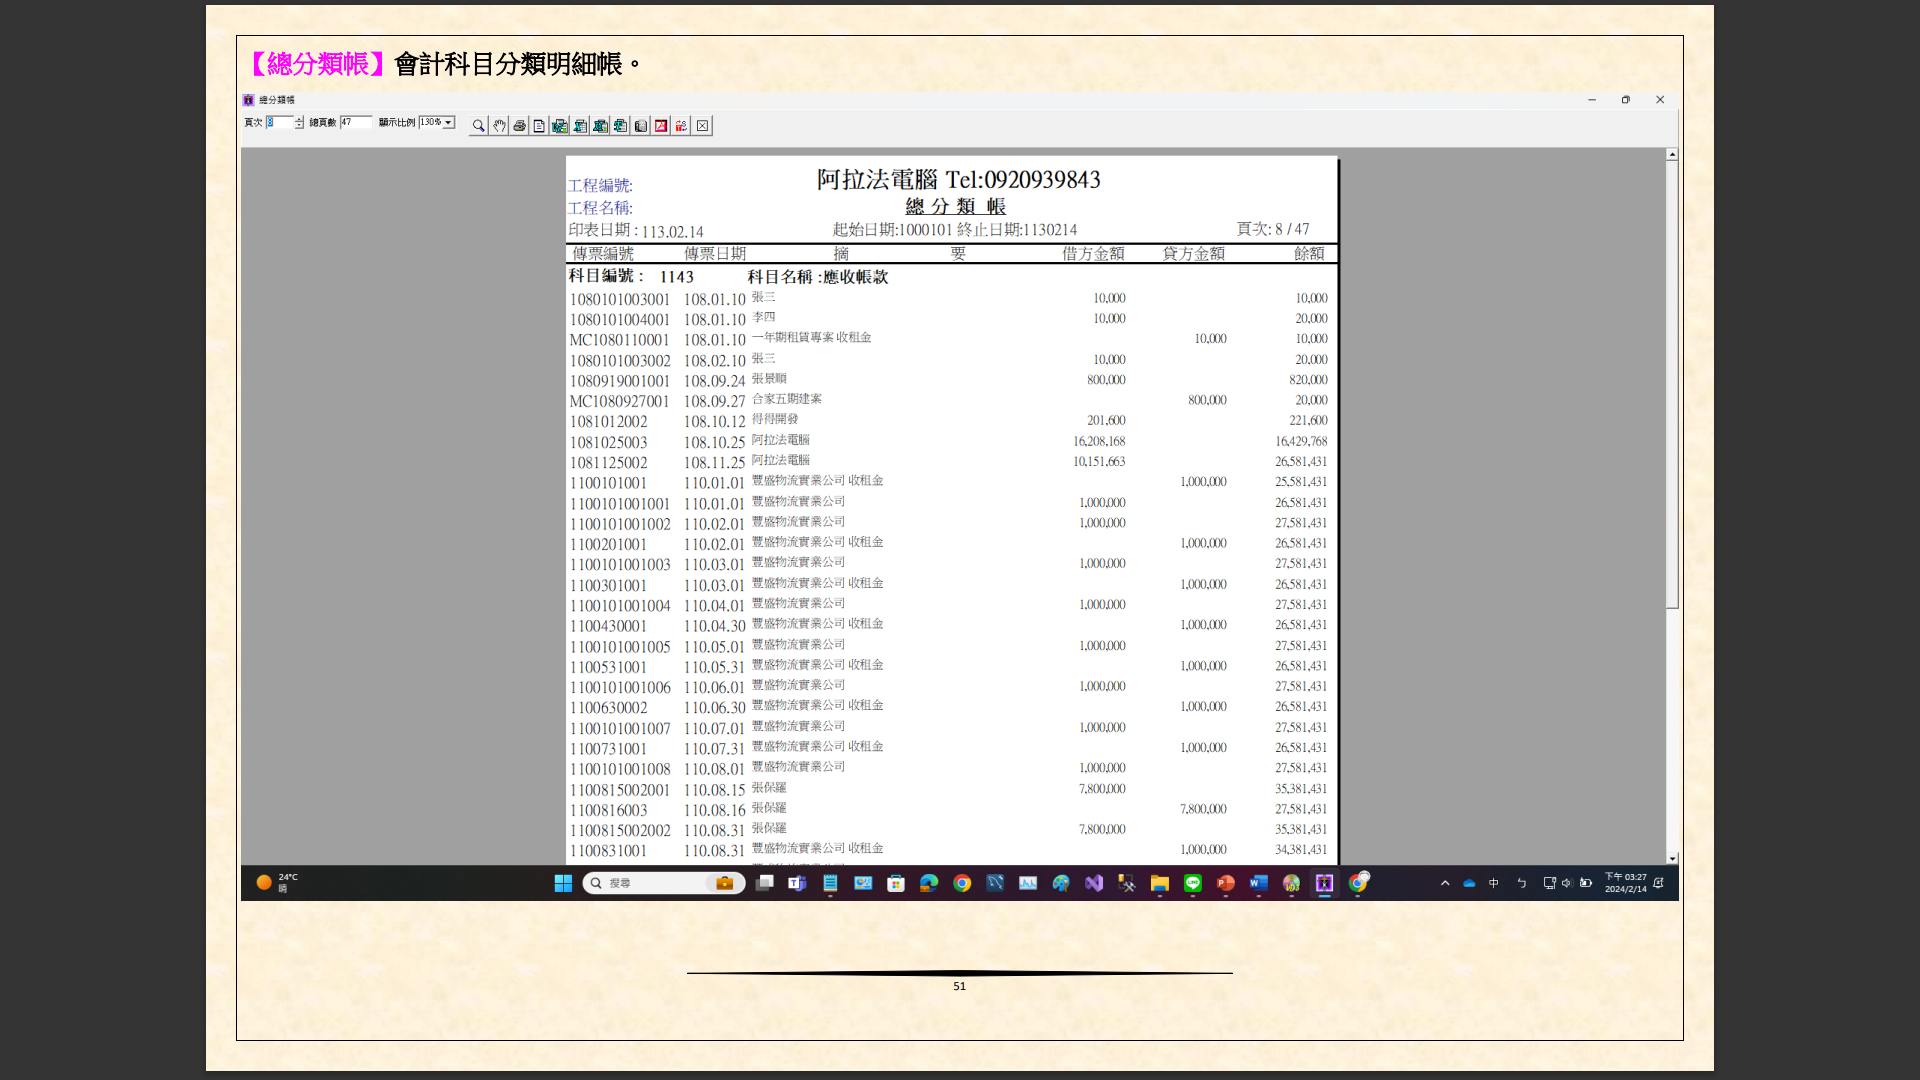The width and height of the screenshot is (1920, 1080).
Task: Click the 頁次 page number field
Action: point(279,122)
